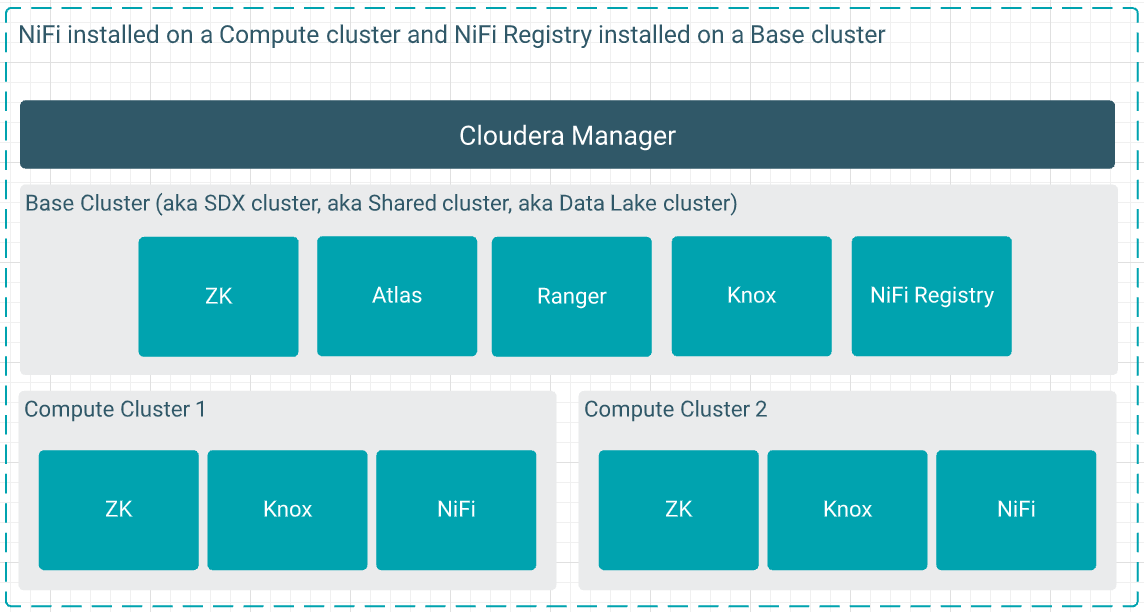Select the Ranger service box
The image size is (1144, 612).
pos(571,296)
